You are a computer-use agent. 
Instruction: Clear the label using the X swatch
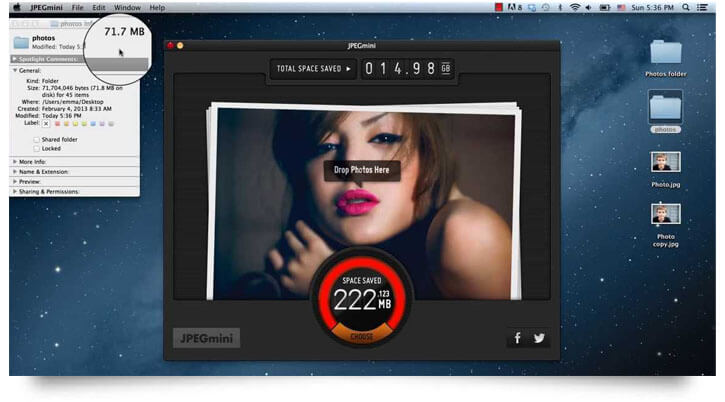coord(46,124)
